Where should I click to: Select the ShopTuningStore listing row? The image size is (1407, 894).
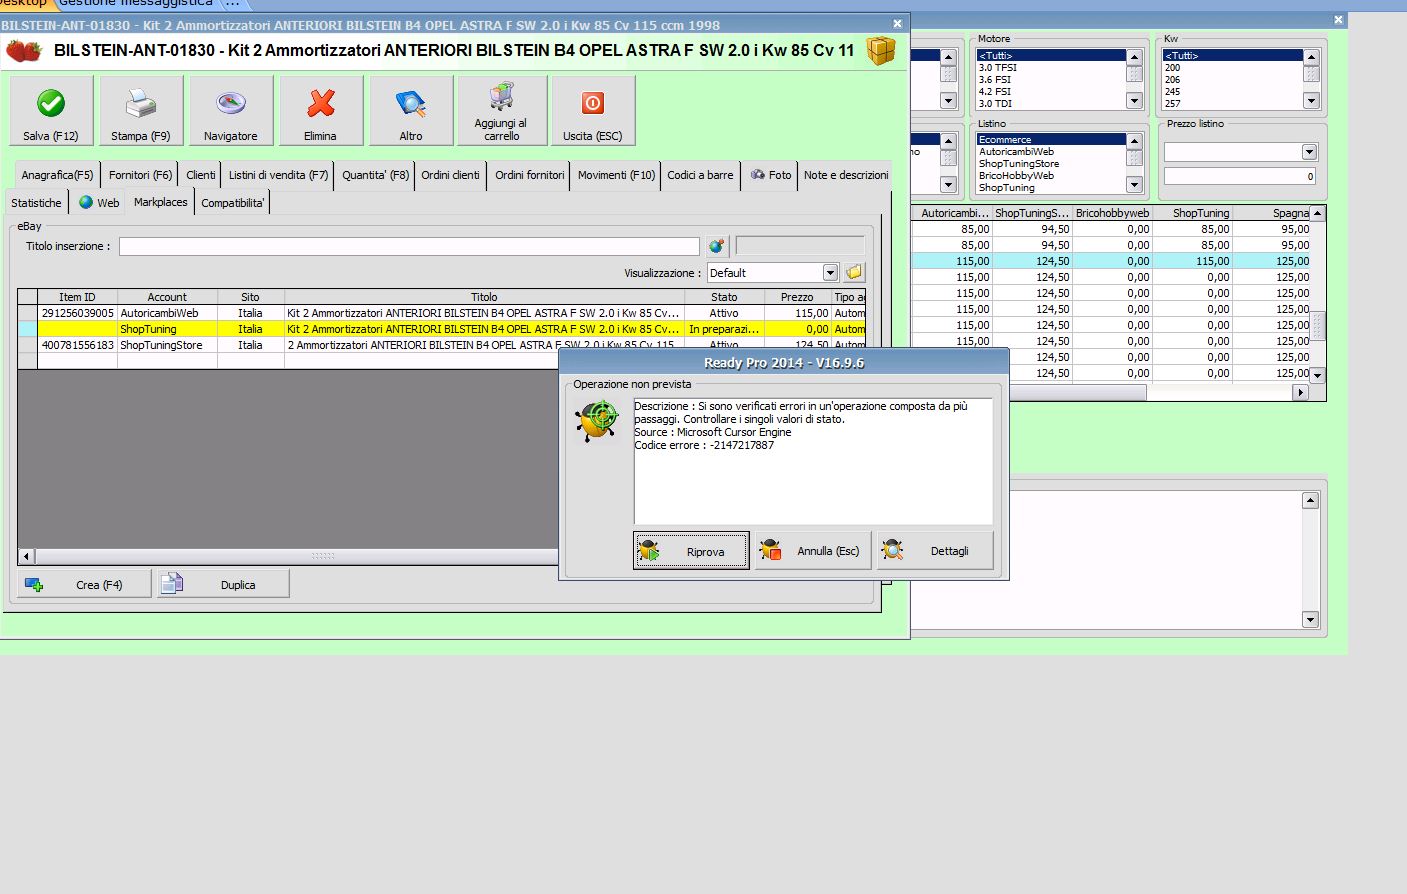pyautogui.click(x=441, y=345)
